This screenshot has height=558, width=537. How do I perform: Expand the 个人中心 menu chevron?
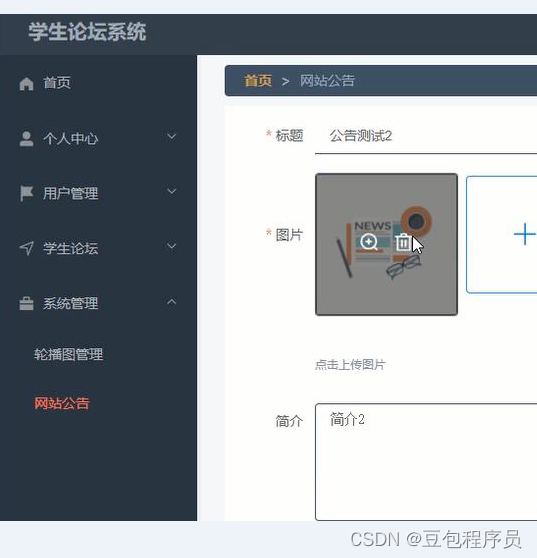(172, 137)
